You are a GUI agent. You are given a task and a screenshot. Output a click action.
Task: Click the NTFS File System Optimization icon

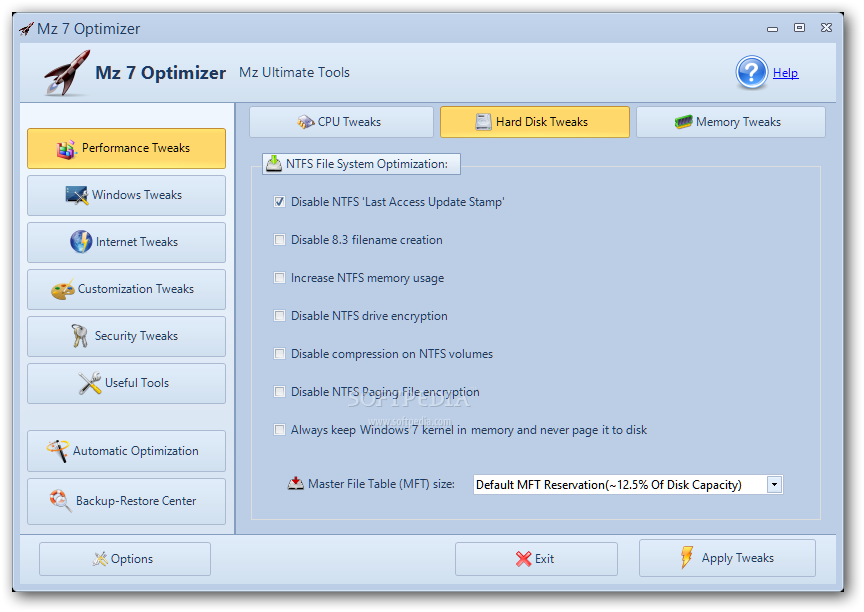coord(274,164)
